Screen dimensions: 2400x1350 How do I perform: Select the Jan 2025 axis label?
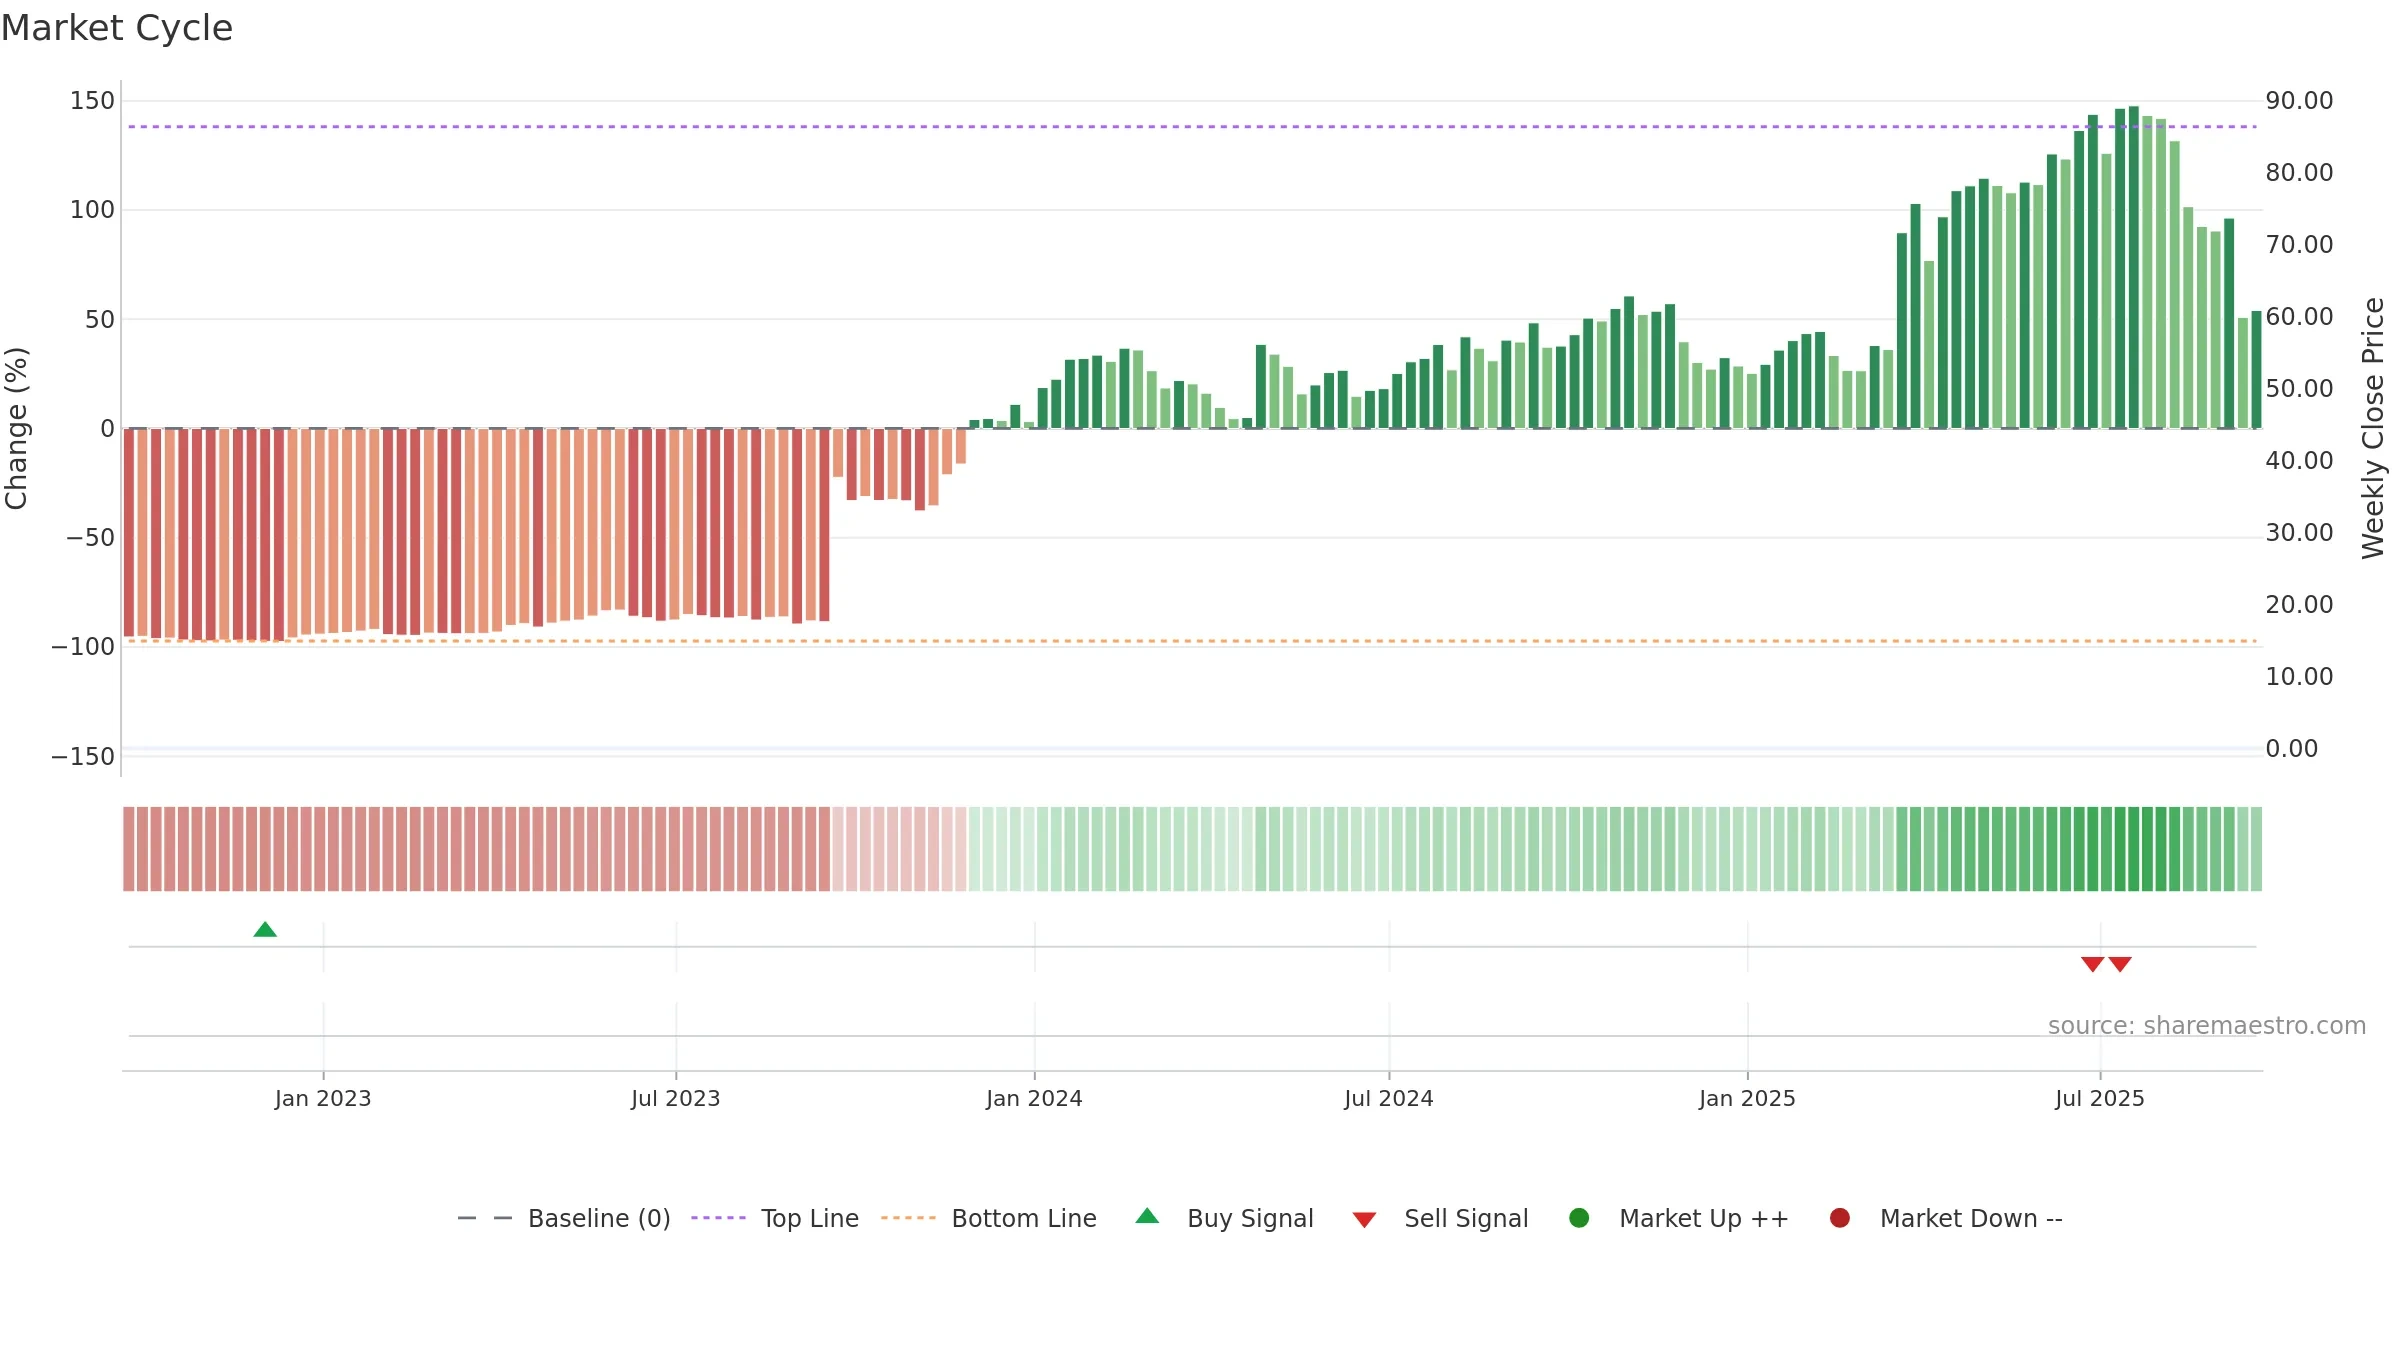[1747, 1099]
